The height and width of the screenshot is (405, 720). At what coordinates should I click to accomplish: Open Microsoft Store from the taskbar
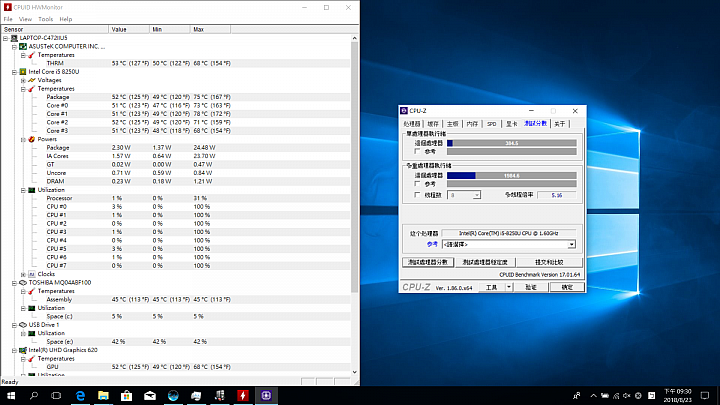click(x=127, y=395)
